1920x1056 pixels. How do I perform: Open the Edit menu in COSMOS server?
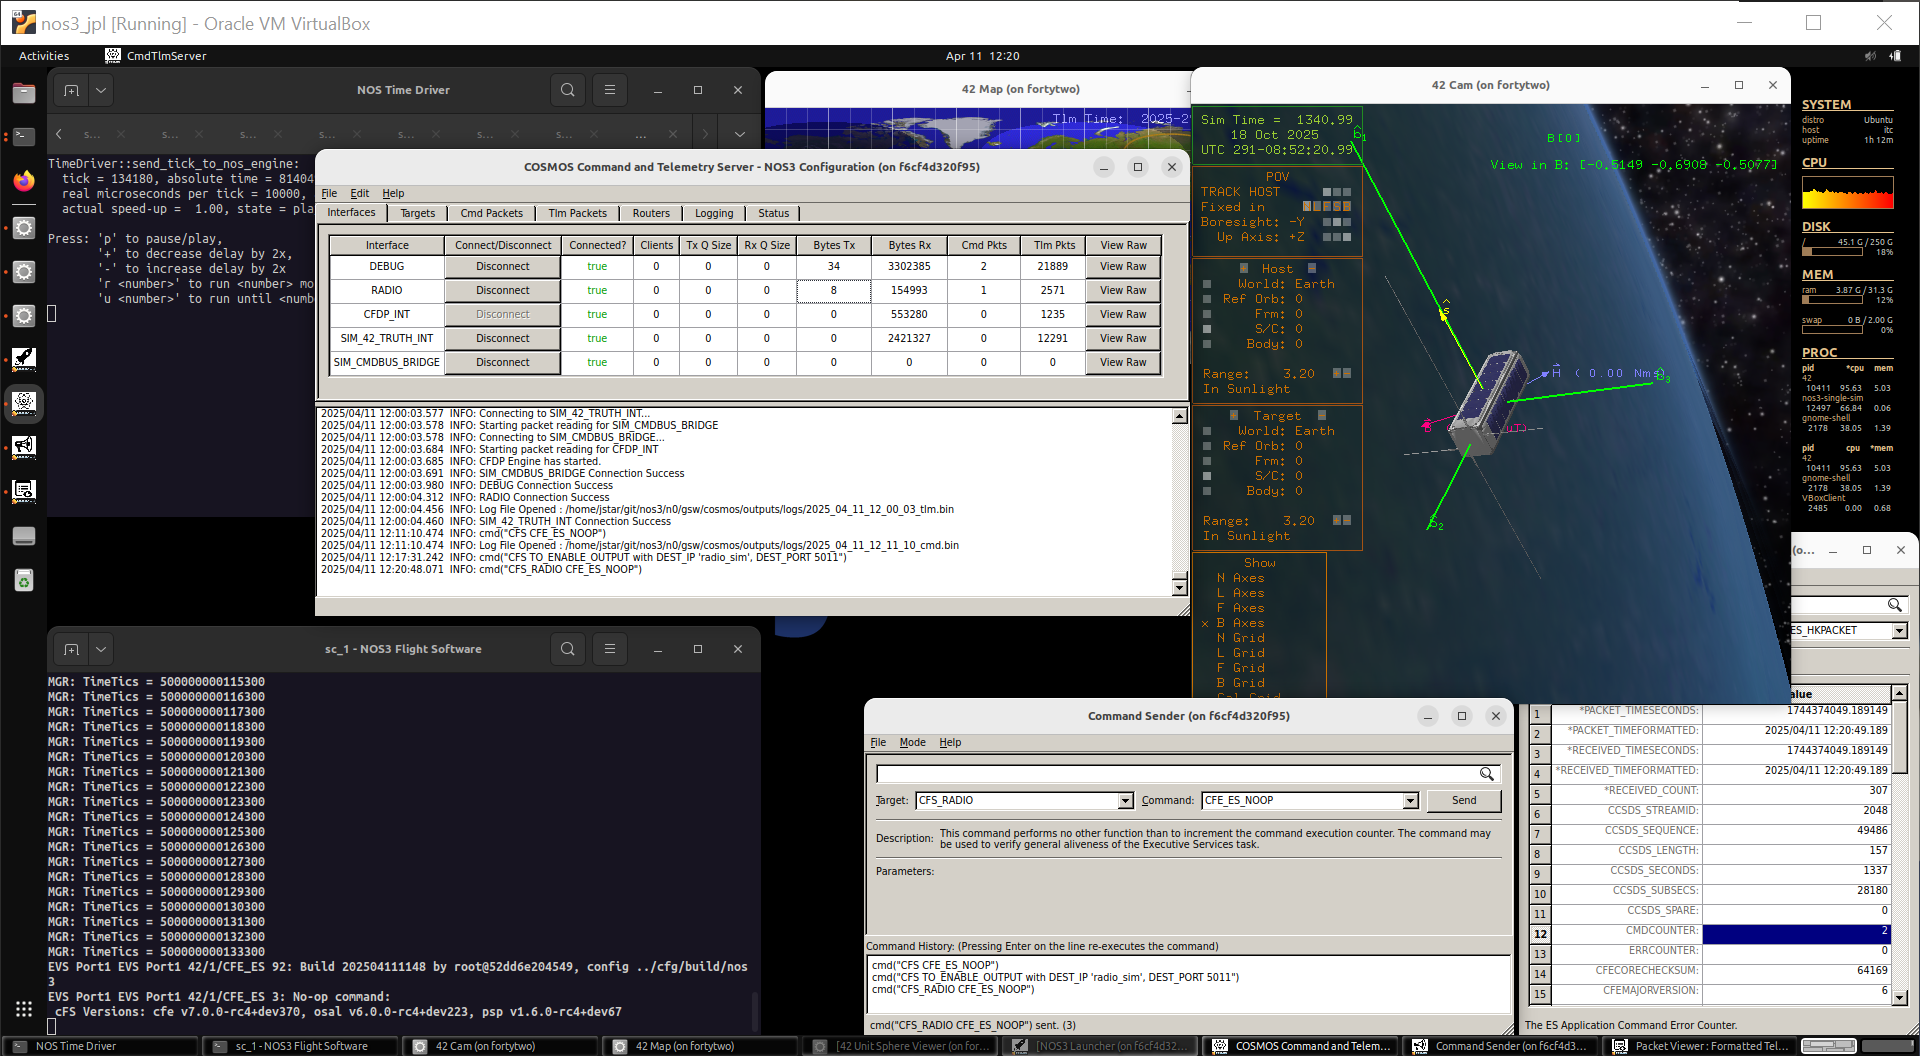coord(360,194)
